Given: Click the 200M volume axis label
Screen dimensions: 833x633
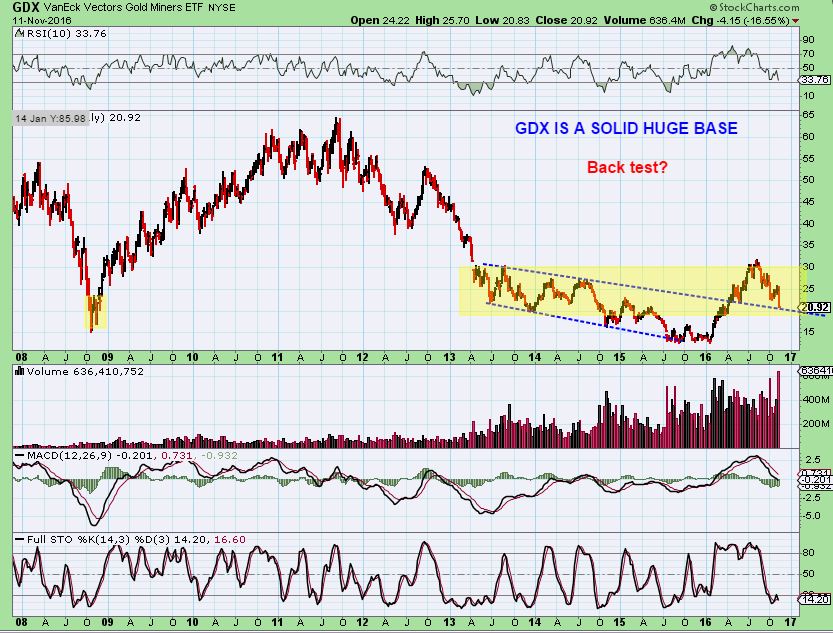Looking at the screenshot, I should click(x=815, y=424).
